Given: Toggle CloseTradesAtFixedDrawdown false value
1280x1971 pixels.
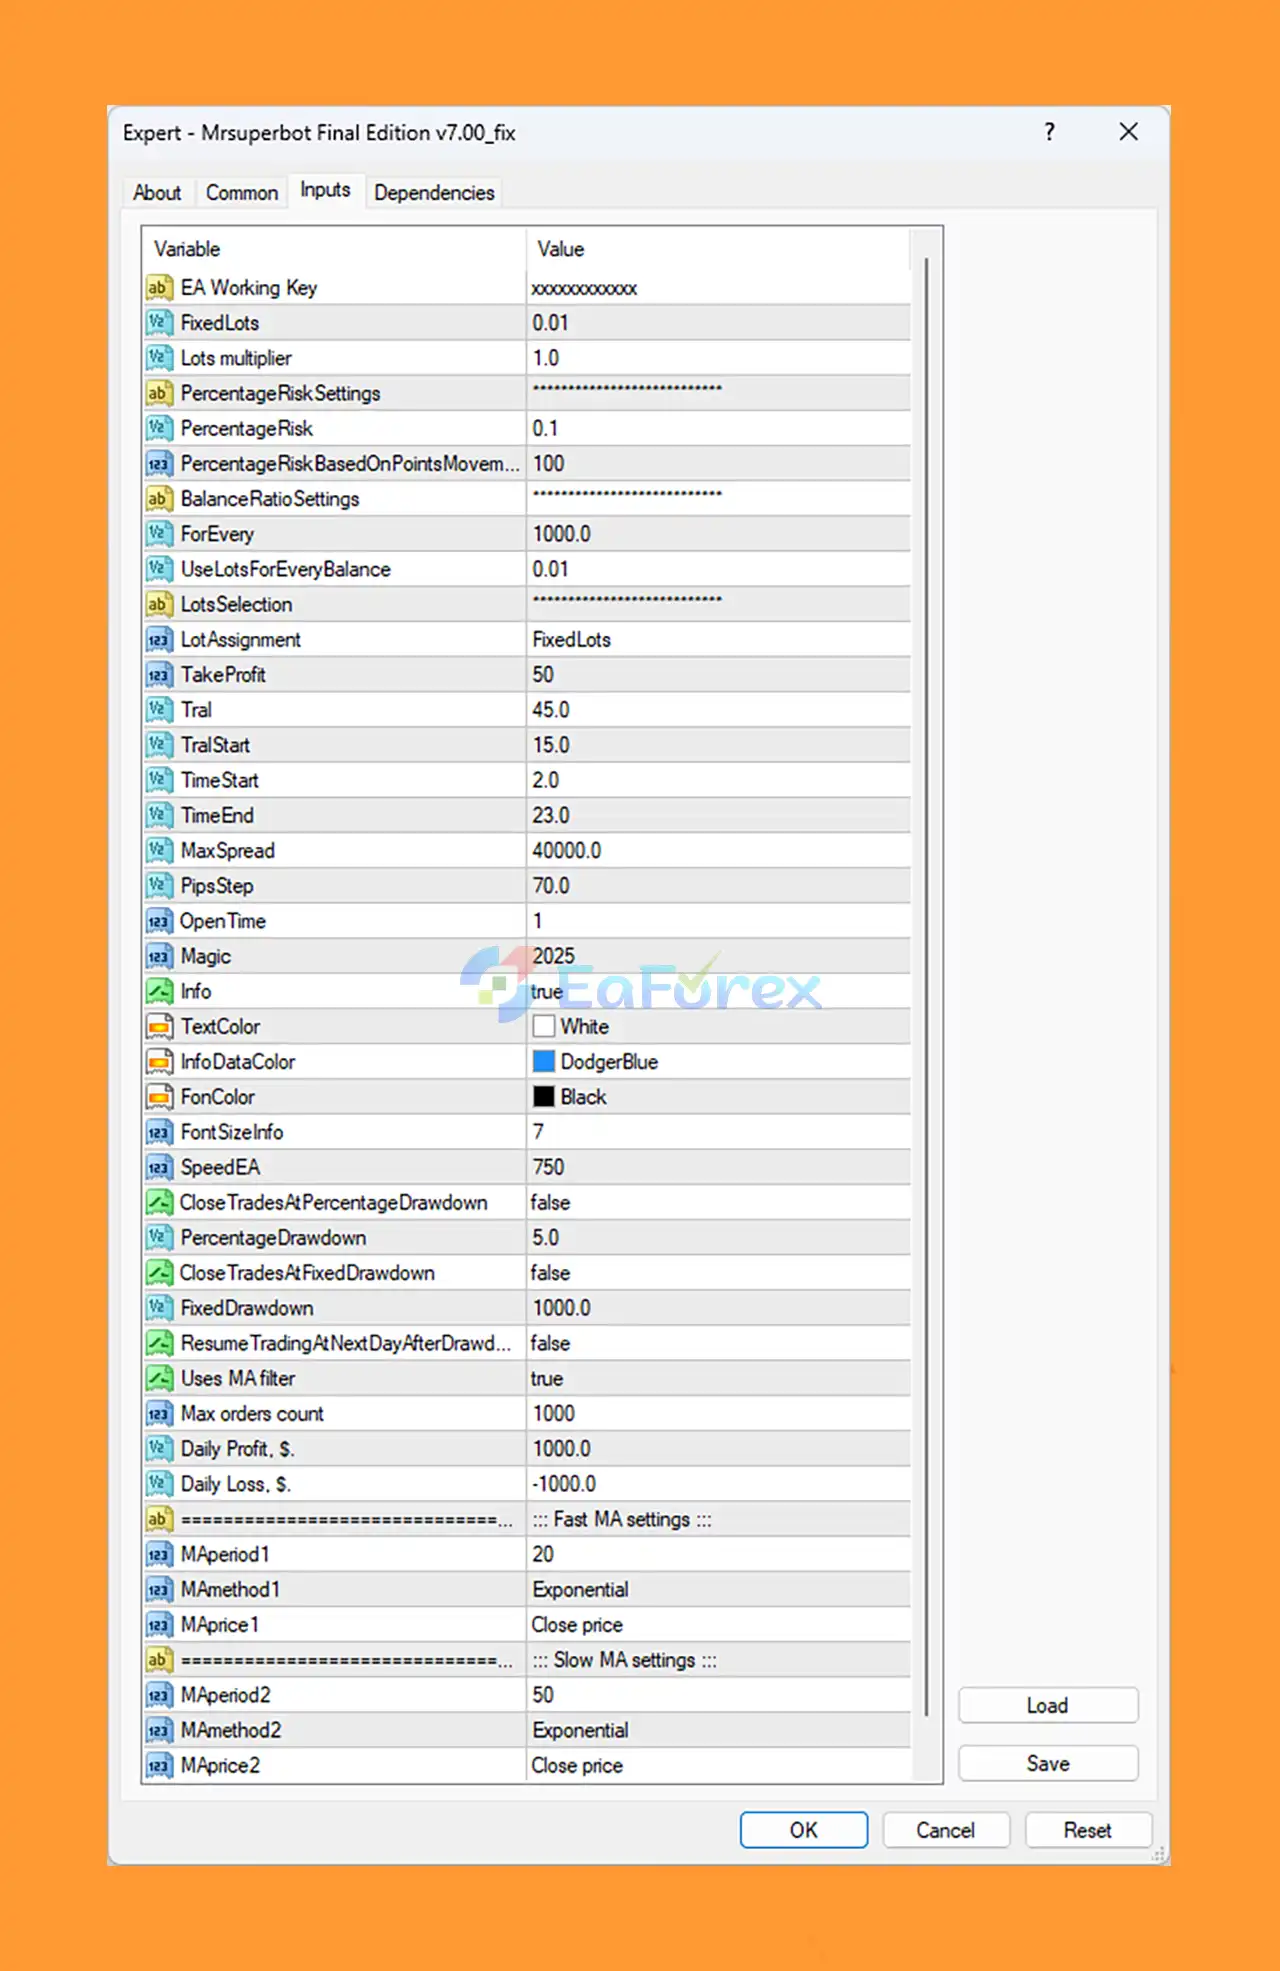Looking at the screenshot, I should (718, 1273).
